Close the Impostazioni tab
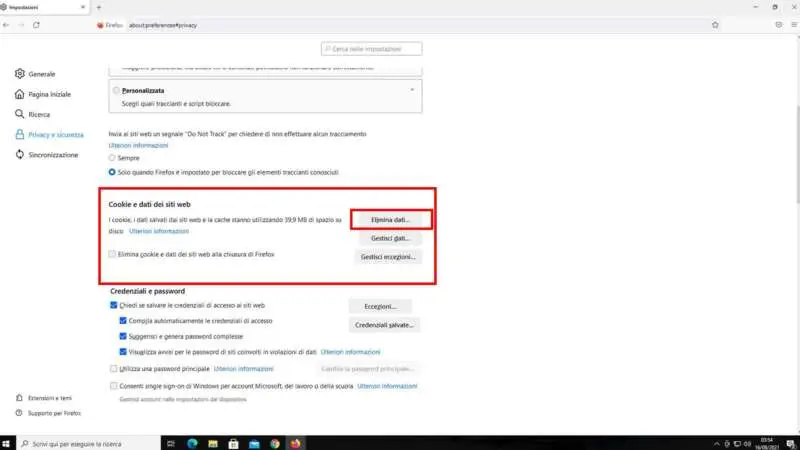The image size is (800, 450). [x=83, y=7]
